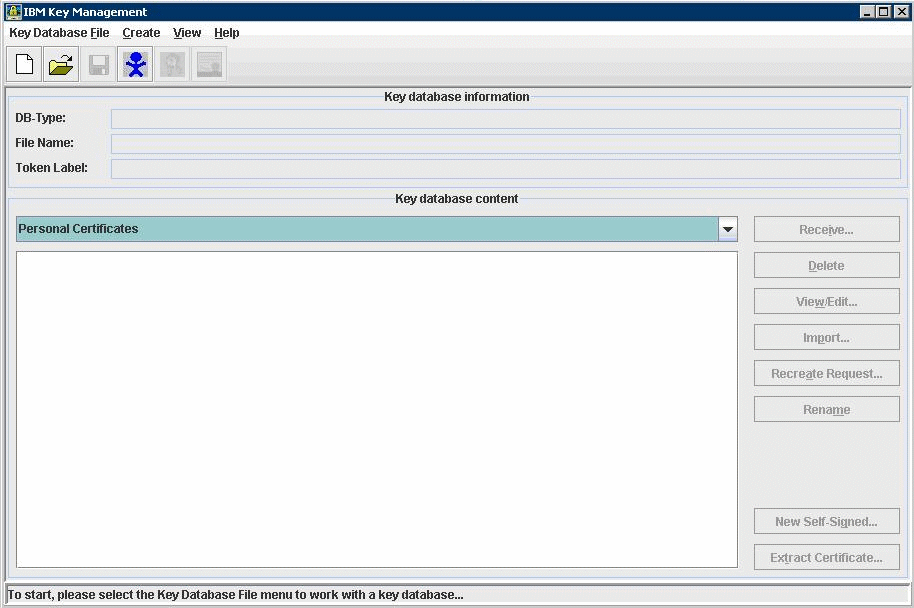Click the status bar message about Key Database File
The image size is (914, 608).
[x=235, y=595]
